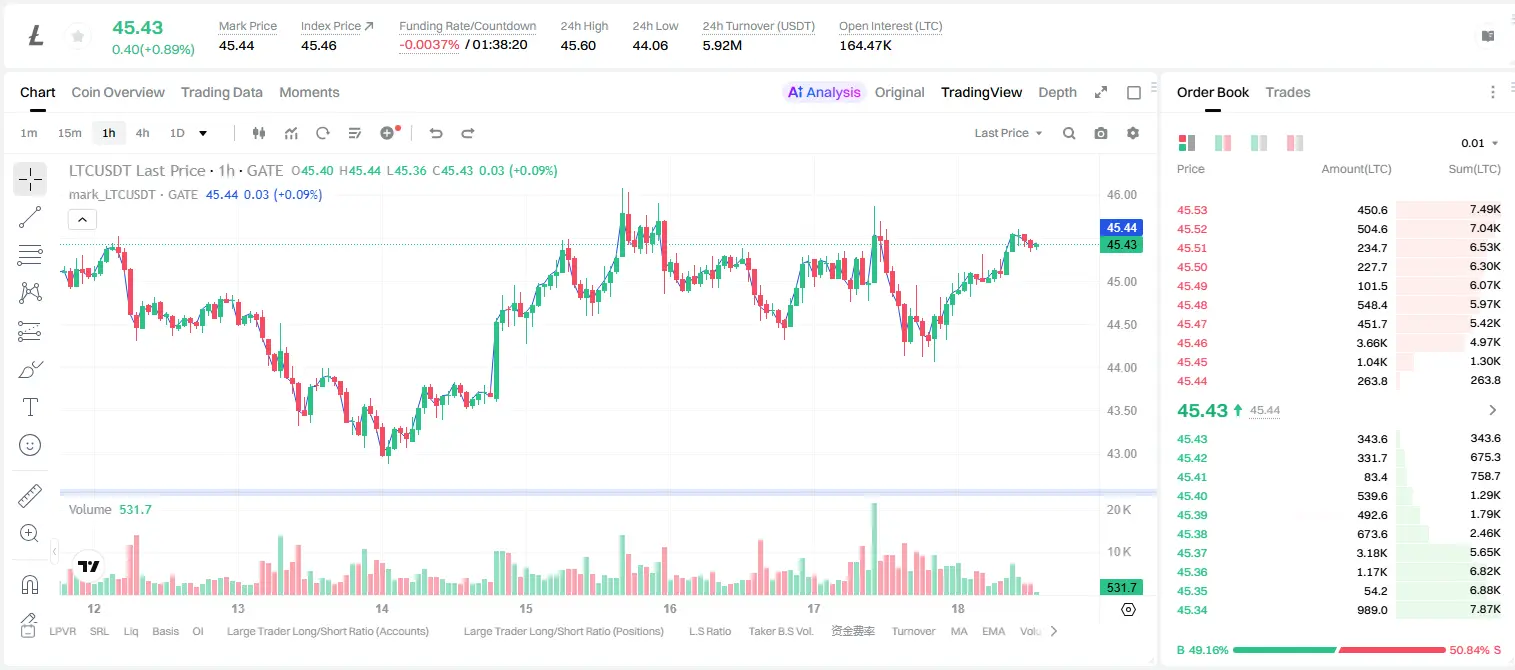Show only buy orders in order book

click(1259, 143)
